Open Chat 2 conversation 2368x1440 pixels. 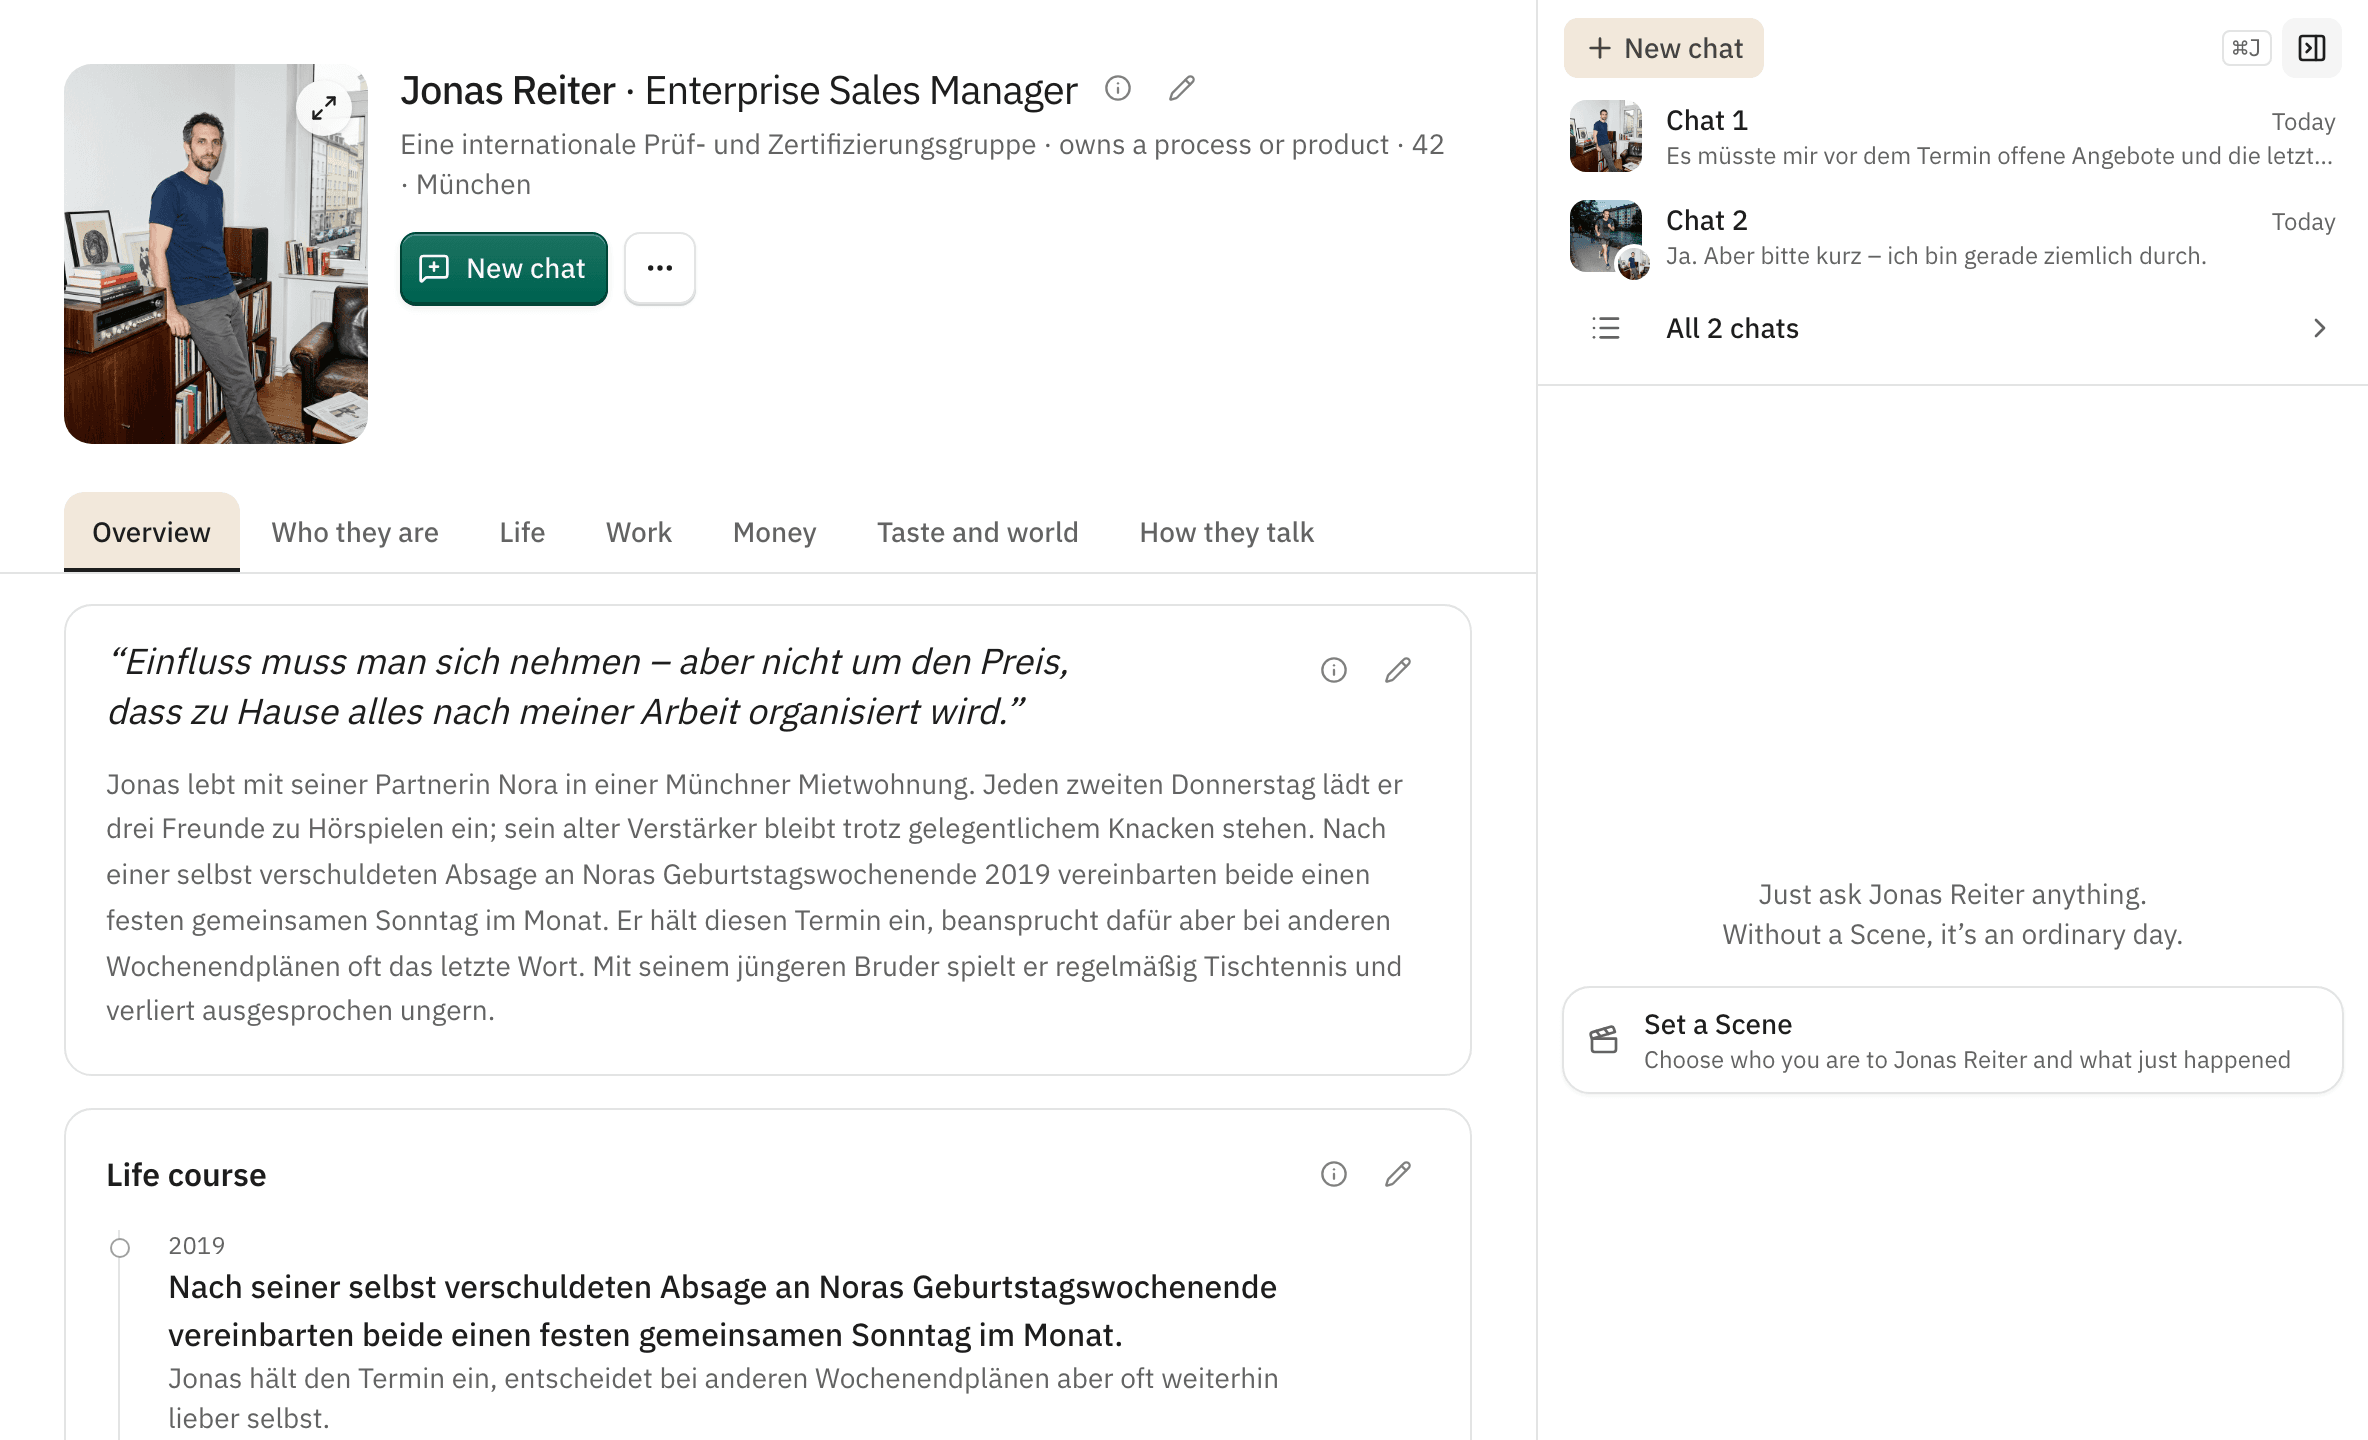click(1952, 237)
